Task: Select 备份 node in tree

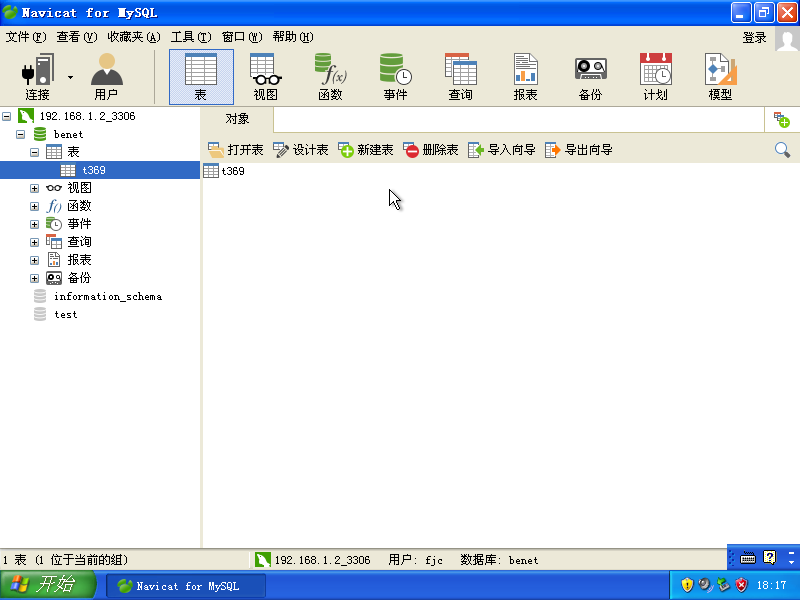Action: coord(79,278)
